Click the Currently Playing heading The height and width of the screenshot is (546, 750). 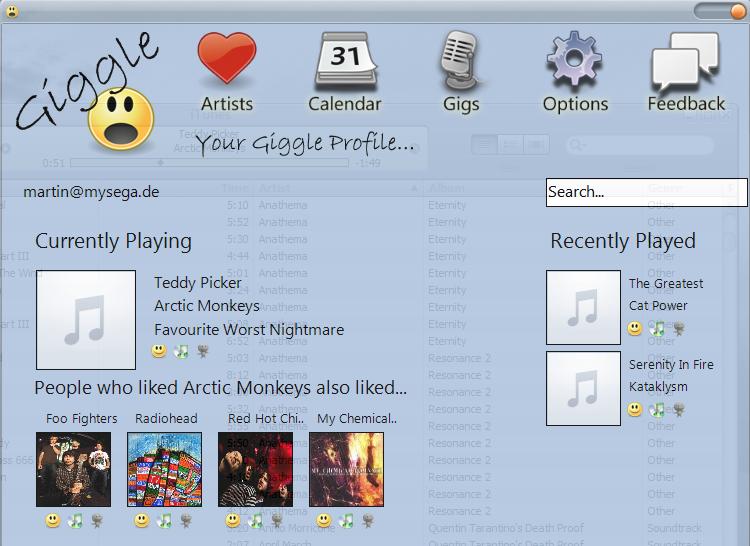(x=113, y=241)
